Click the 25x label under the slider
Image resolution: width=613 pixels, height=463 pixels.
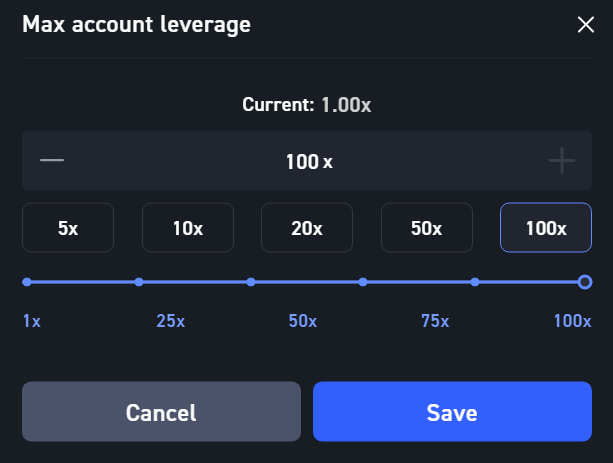tap(171, 321)
